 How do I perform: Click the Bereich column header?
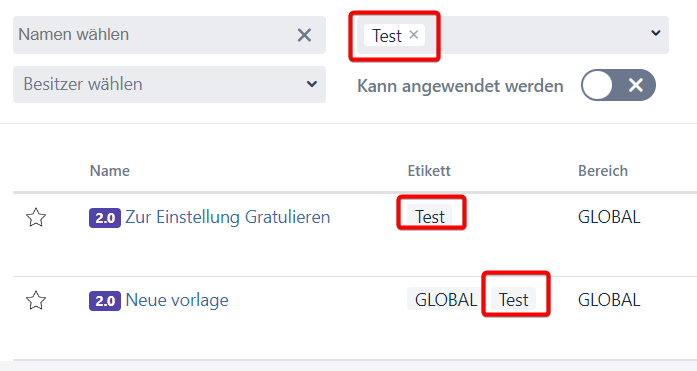pos(603,171)
